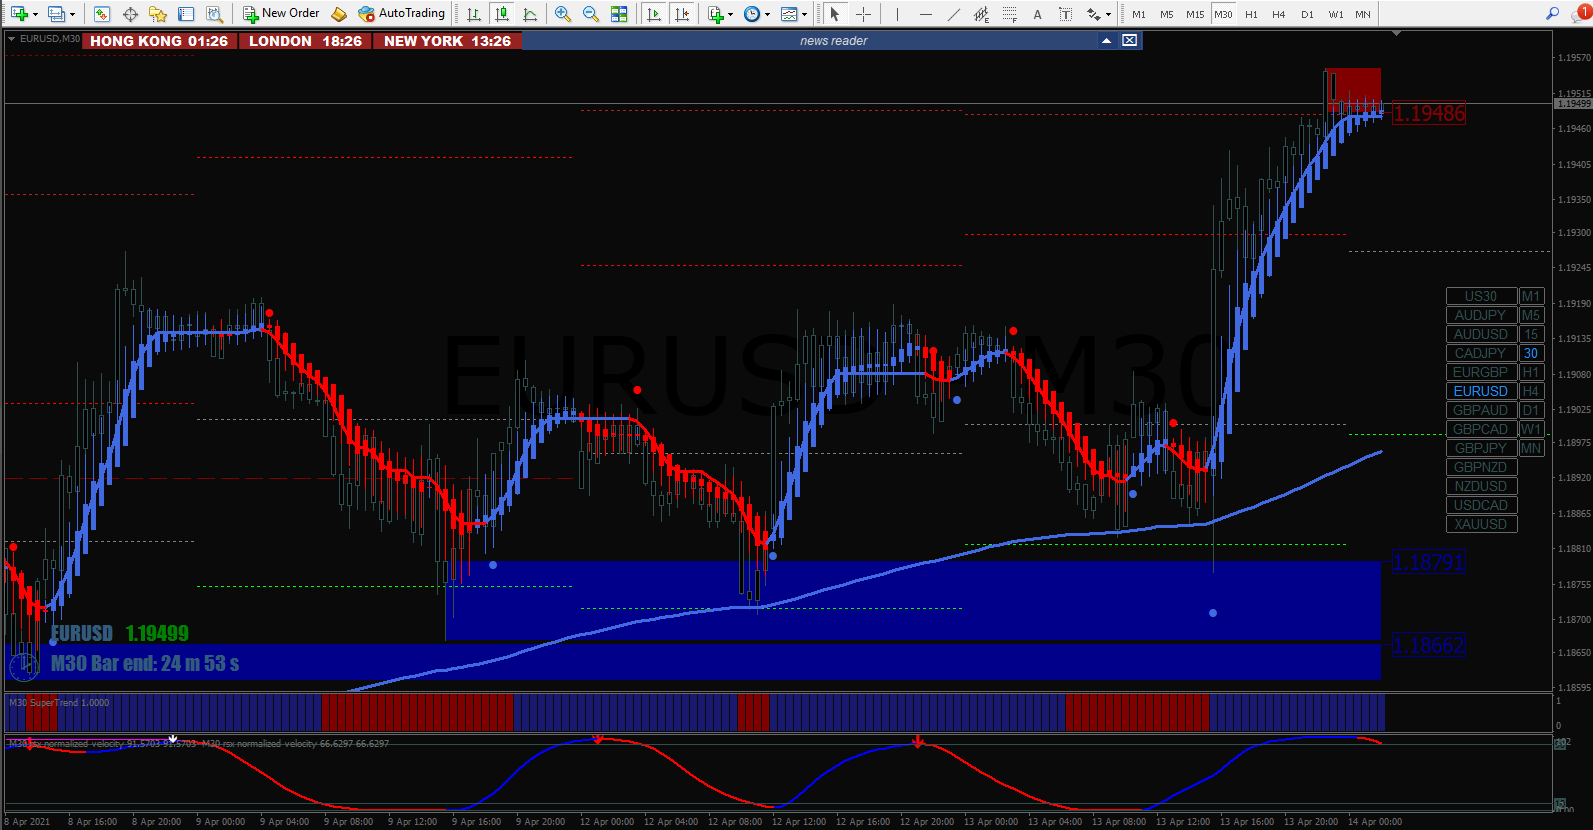1593x830 pixels.
Task: Tile chart windows
Action: tap(619, 14)
